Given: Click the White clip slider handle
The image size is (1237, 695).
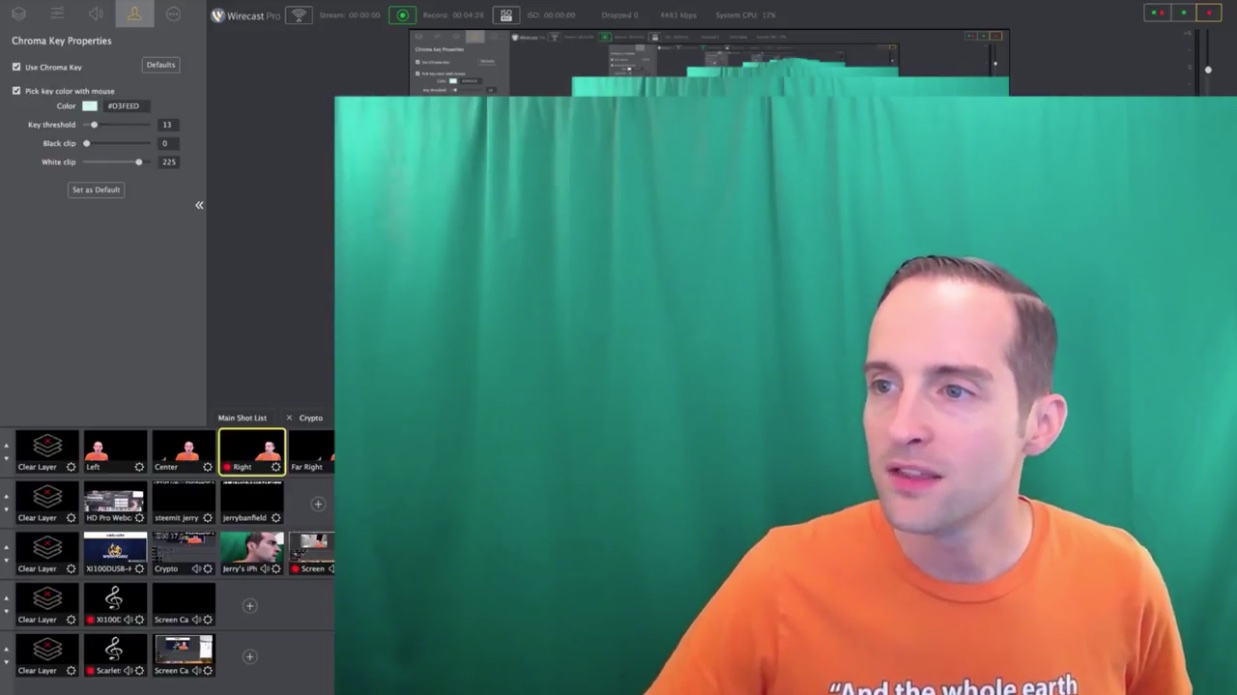Looking at the screenshot, I should [x=139, y=162].
